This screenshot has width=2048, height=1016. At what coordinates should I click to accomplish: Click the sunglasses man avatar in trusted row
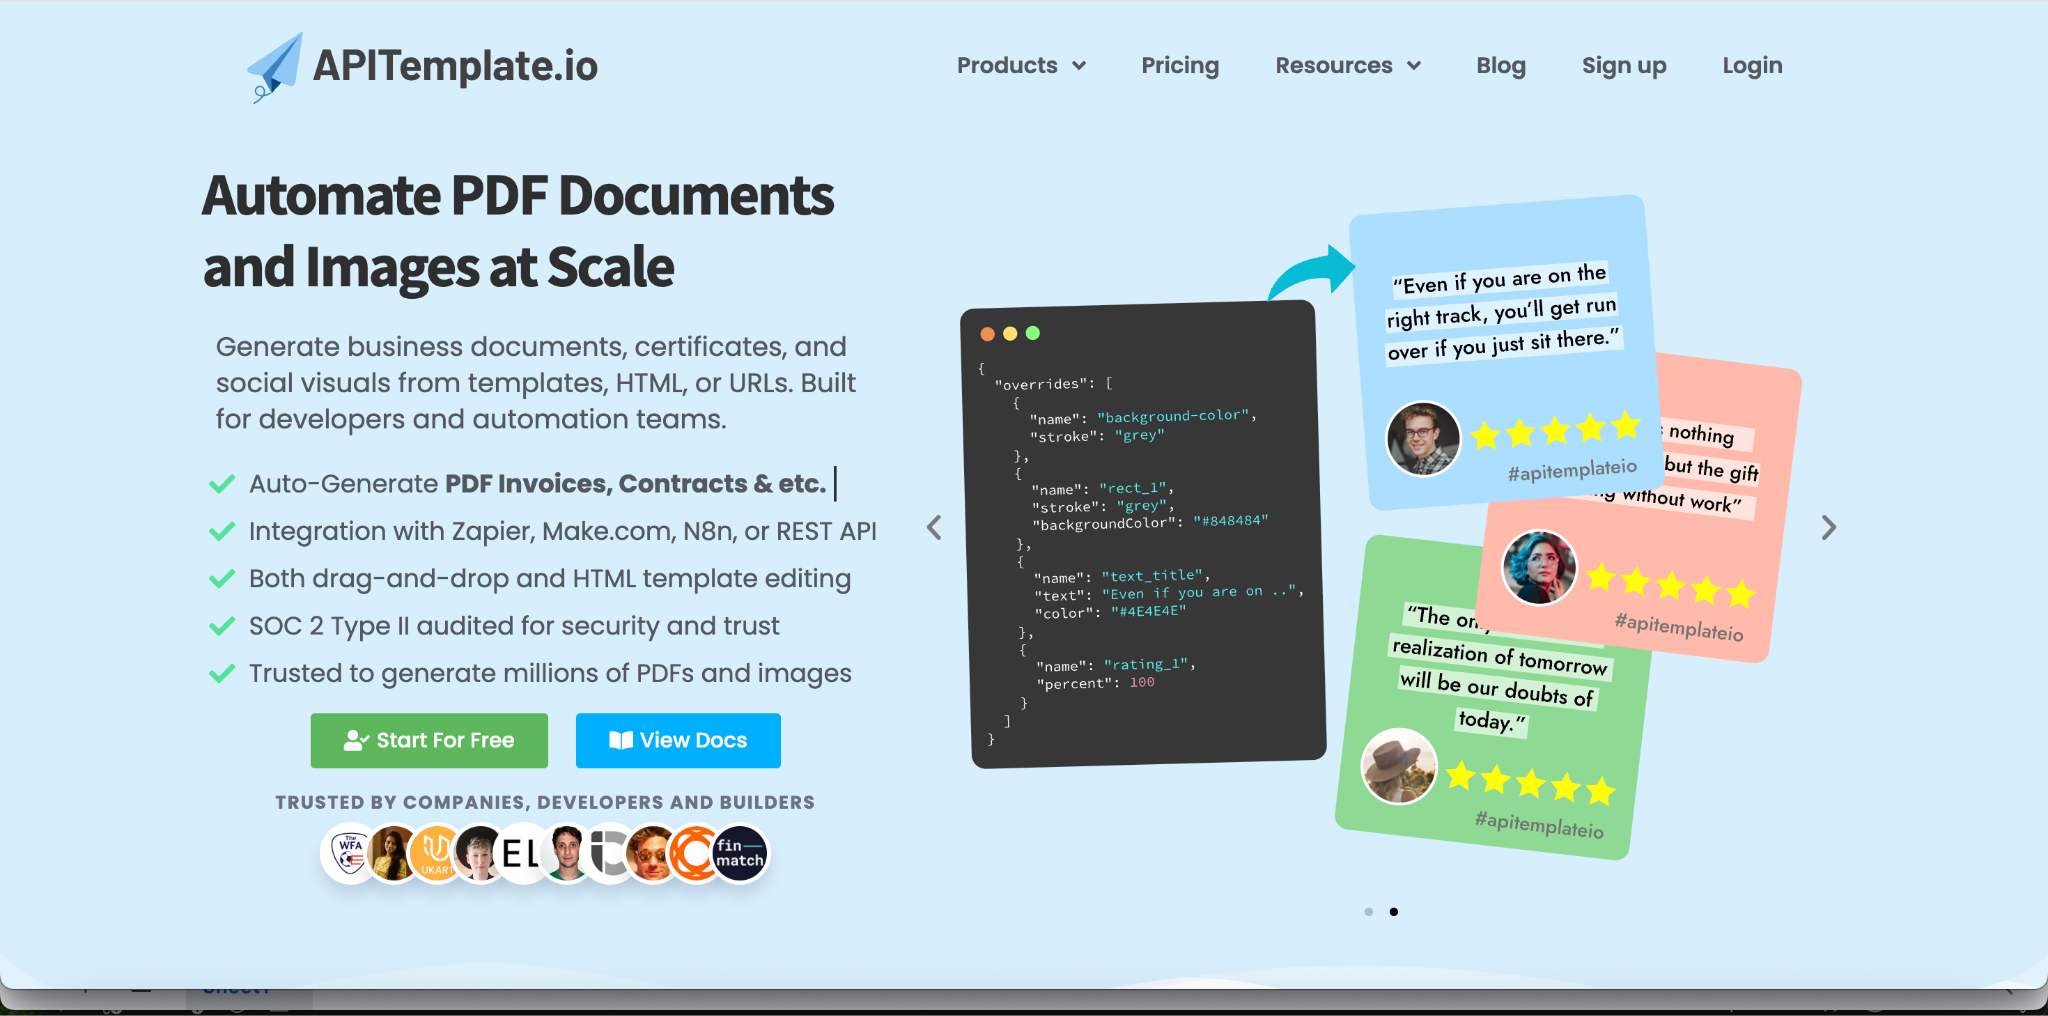coord(652,854)
